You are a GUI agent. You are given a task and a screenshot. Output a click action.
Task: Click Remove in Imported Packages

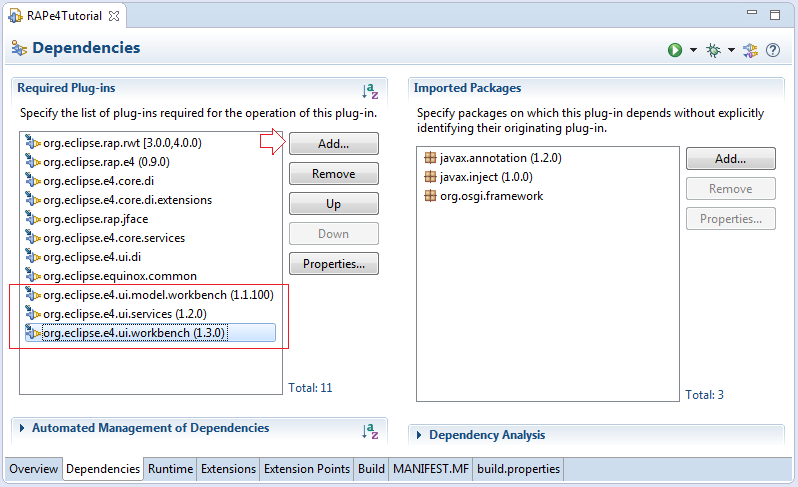click(x=731, y=189)
